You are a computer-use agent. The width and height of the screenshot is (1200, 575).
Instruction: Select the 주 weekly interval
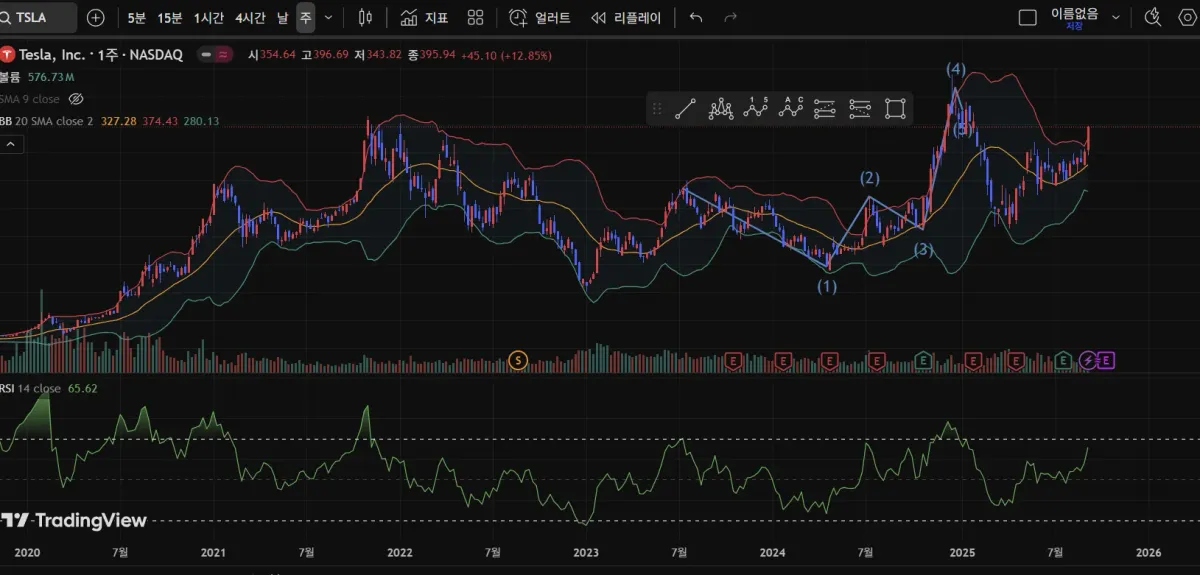click(x=305, y=17)
